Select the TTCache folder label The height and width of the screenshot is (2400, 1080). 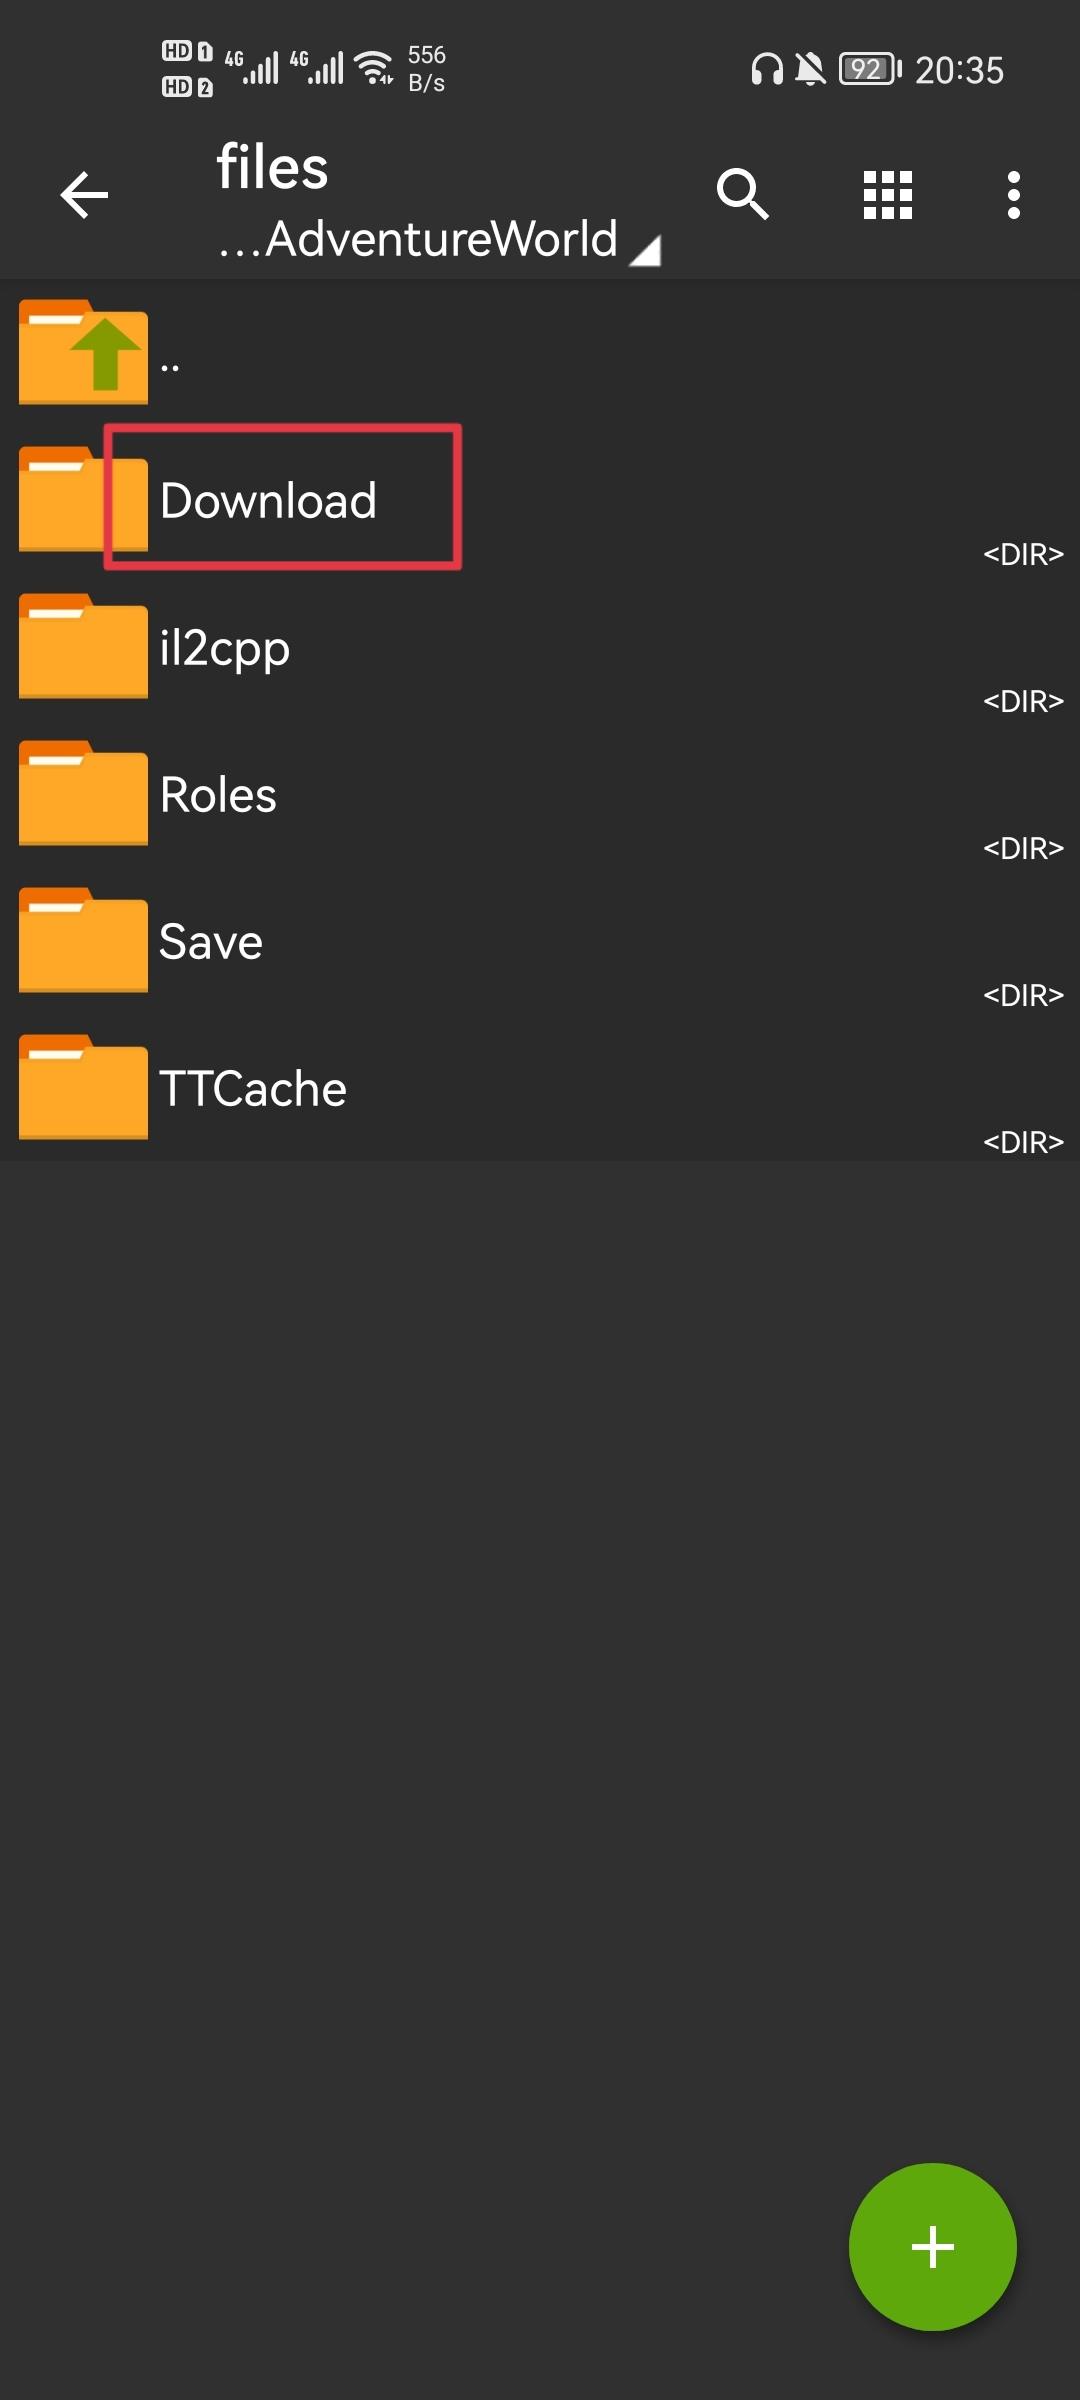click(x=253, y=1089)
